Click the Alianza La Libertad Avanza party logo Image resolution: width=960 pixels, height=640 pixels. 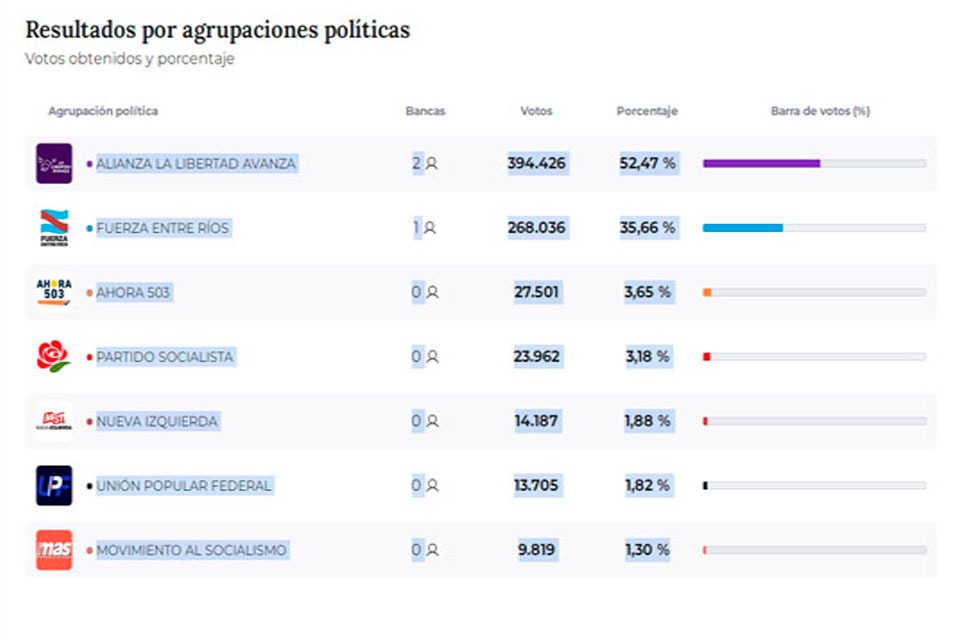(x=54, y=163)
